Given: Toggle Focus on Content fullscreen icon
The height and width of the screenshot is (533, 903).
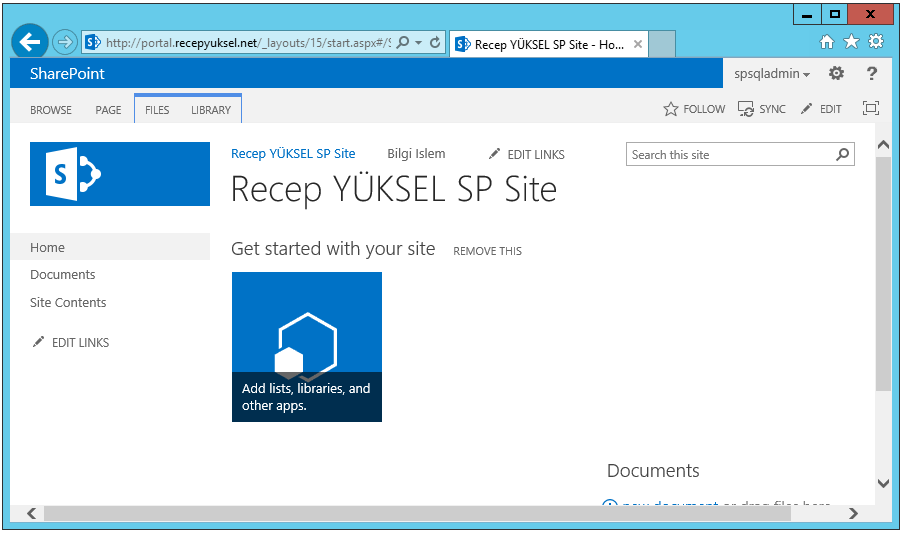Looking at the screenshot, I should click(x=871, y=108).
